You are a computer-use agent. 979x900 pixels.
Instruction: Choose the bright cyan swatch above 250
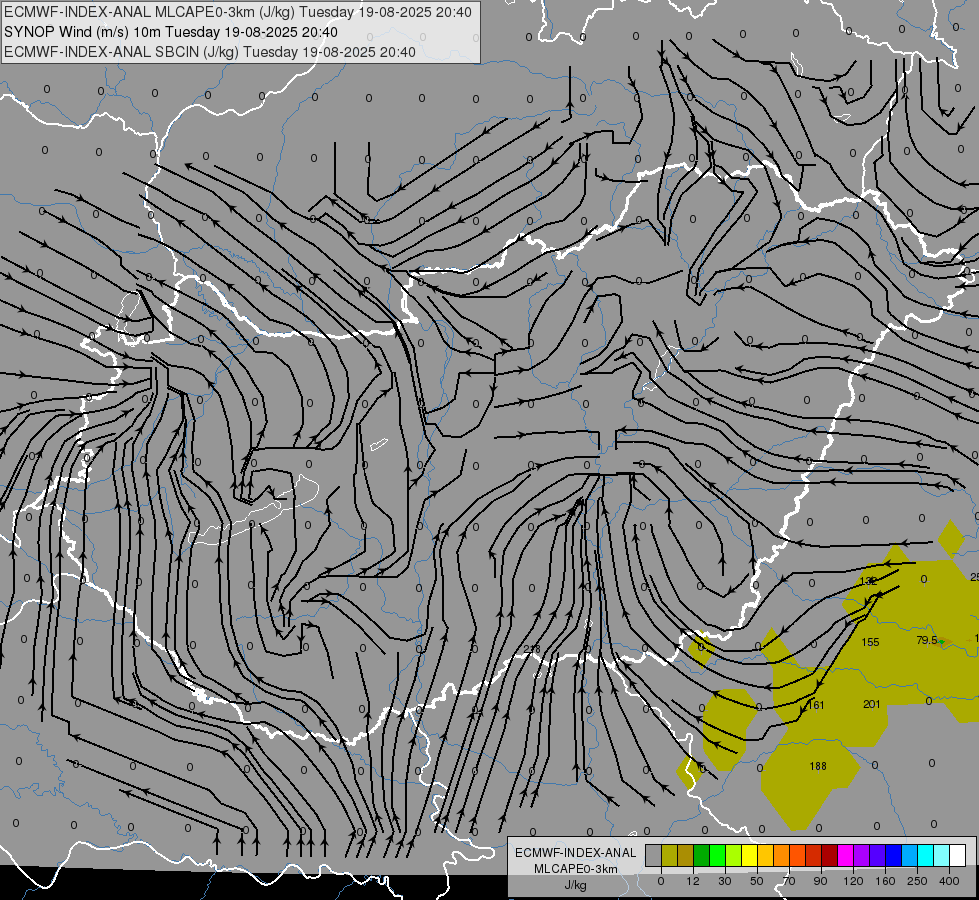926,855
